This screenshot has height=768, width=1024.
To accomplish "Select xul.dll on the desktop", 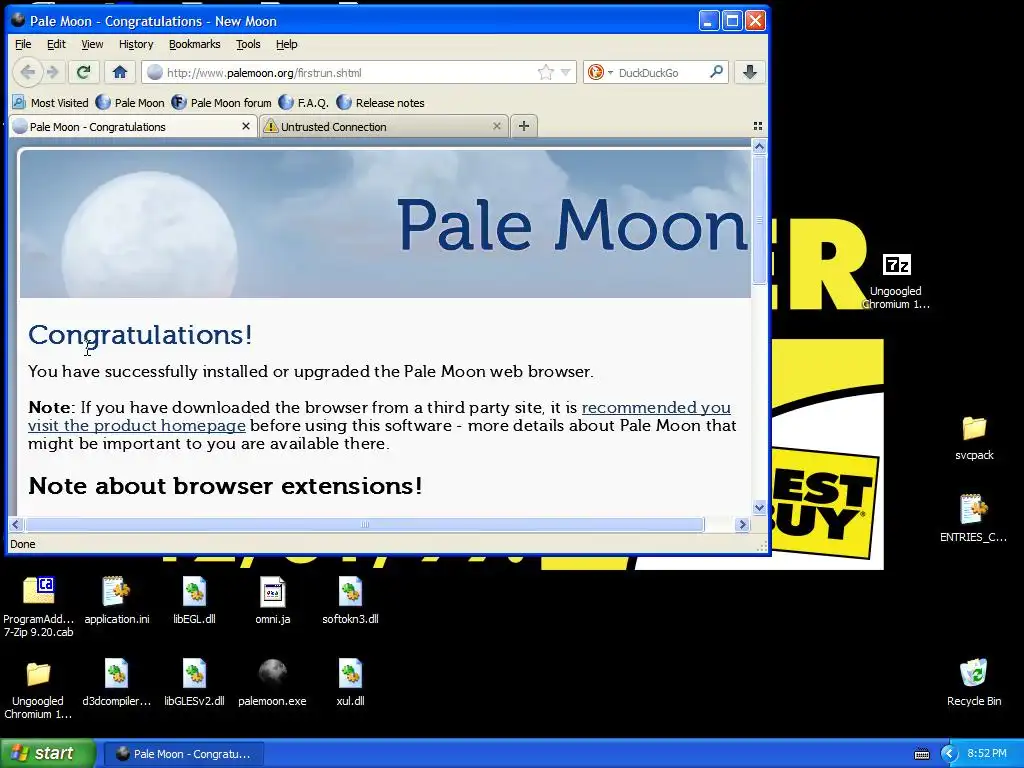I will point(350,682).
